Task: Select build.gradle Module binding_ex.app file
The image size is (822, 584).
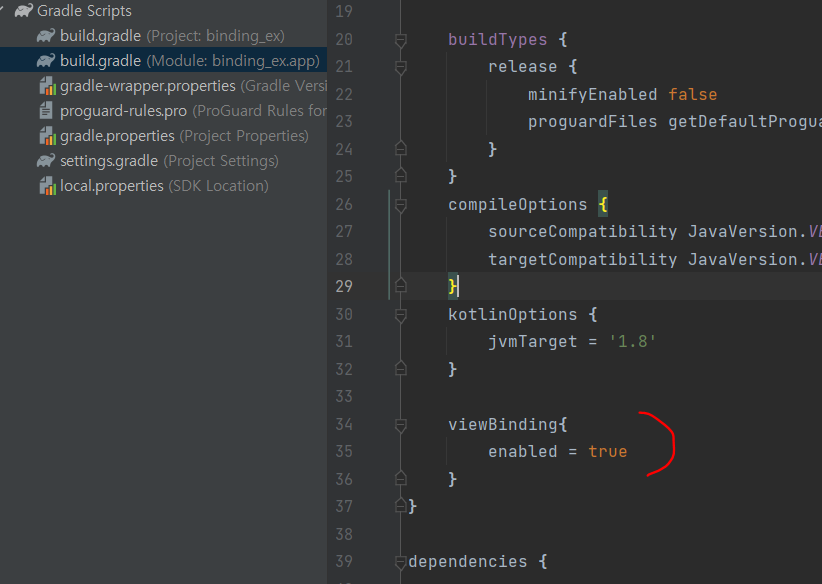Action: coord(164,61)
